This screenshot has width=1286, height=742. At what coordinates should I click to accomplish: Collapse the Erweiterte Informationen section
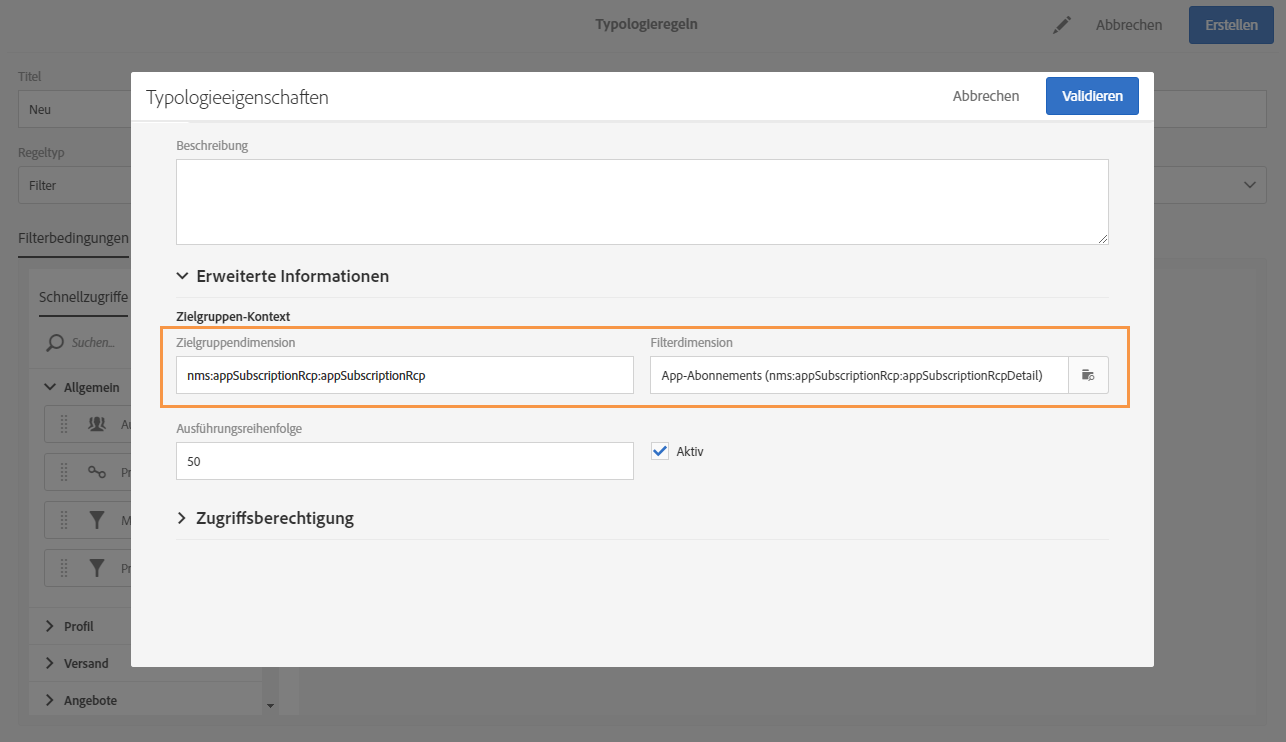point(182,276)
